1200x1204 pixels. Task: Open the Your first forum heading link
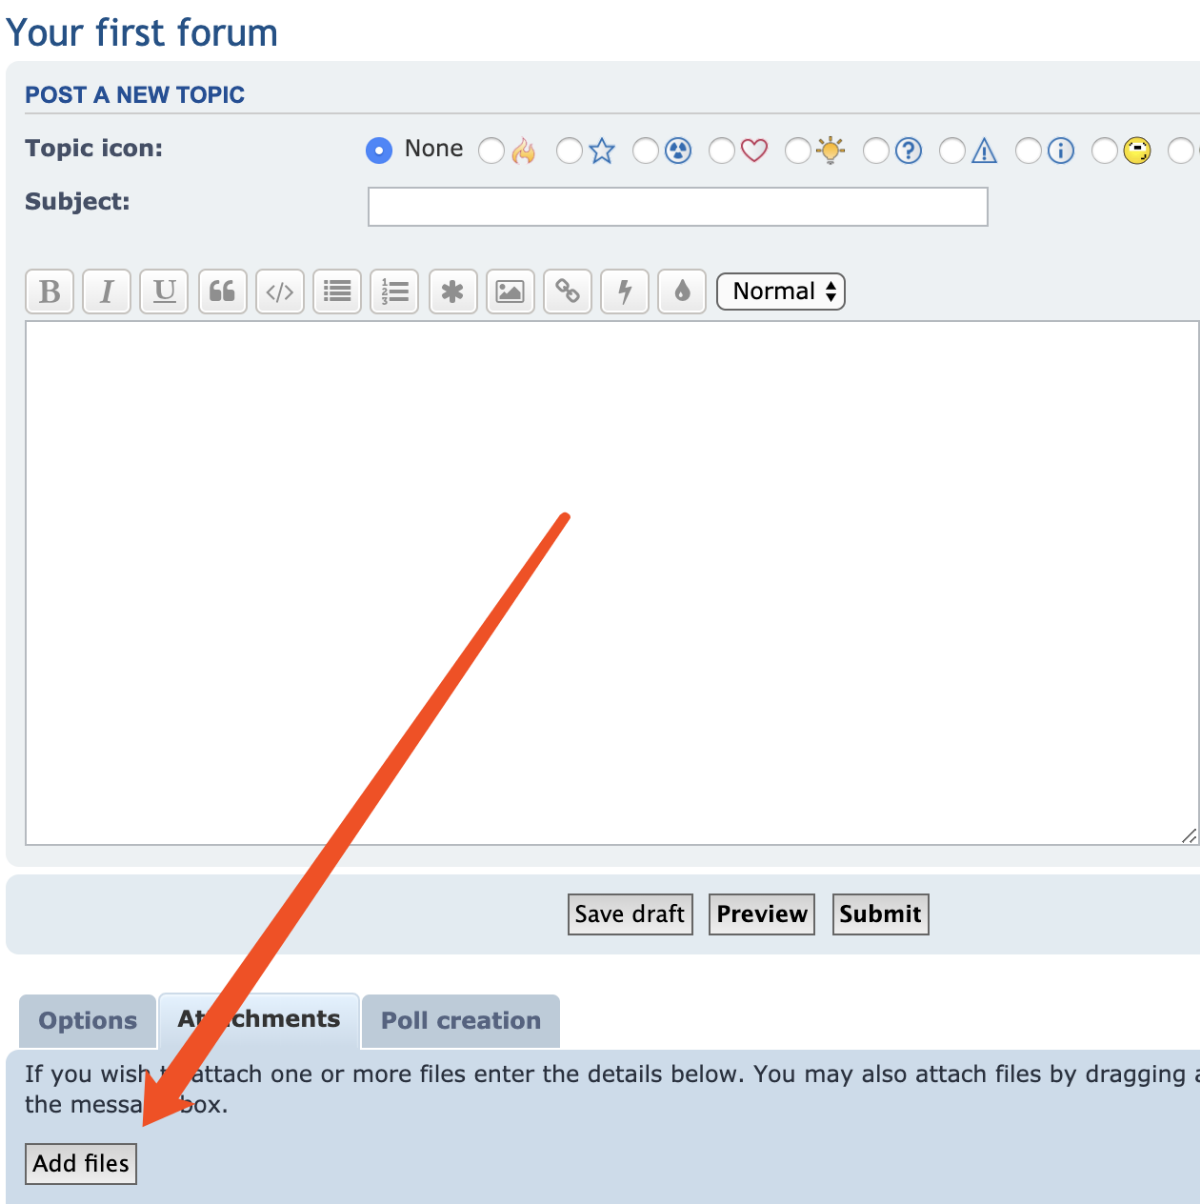point(142,32)
